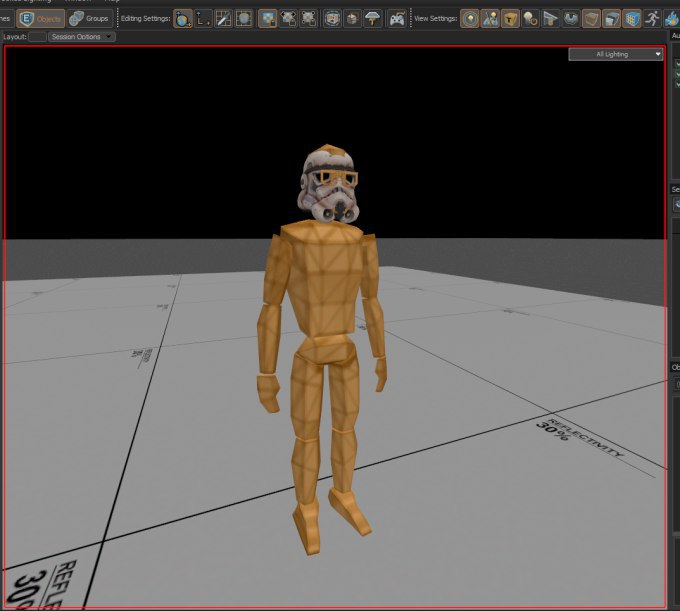This screenshot has width=680, height=611.
Task: Select the trooper helmet in the viewport
Action: point(330,184)
